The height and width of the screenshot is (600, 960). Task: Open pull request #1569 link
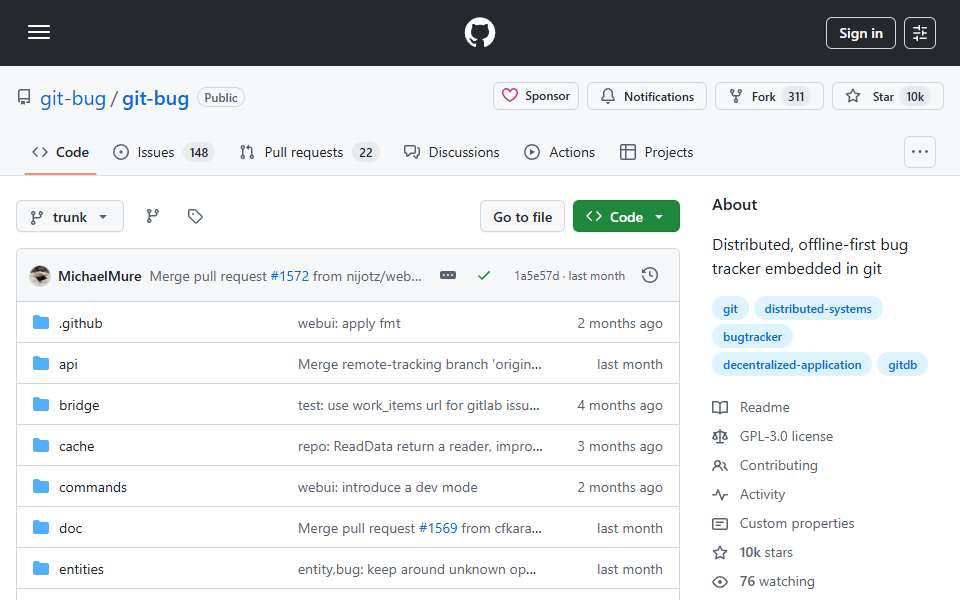click(x=438, y=528)
